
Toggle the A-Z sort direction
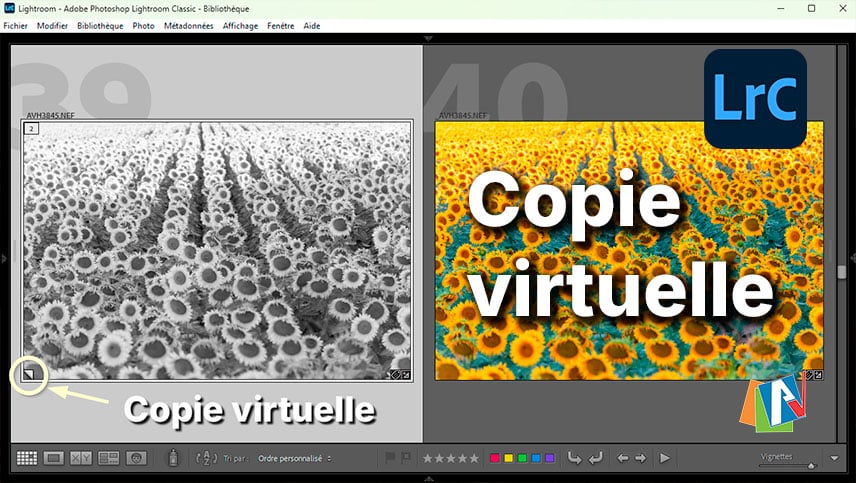206,458
